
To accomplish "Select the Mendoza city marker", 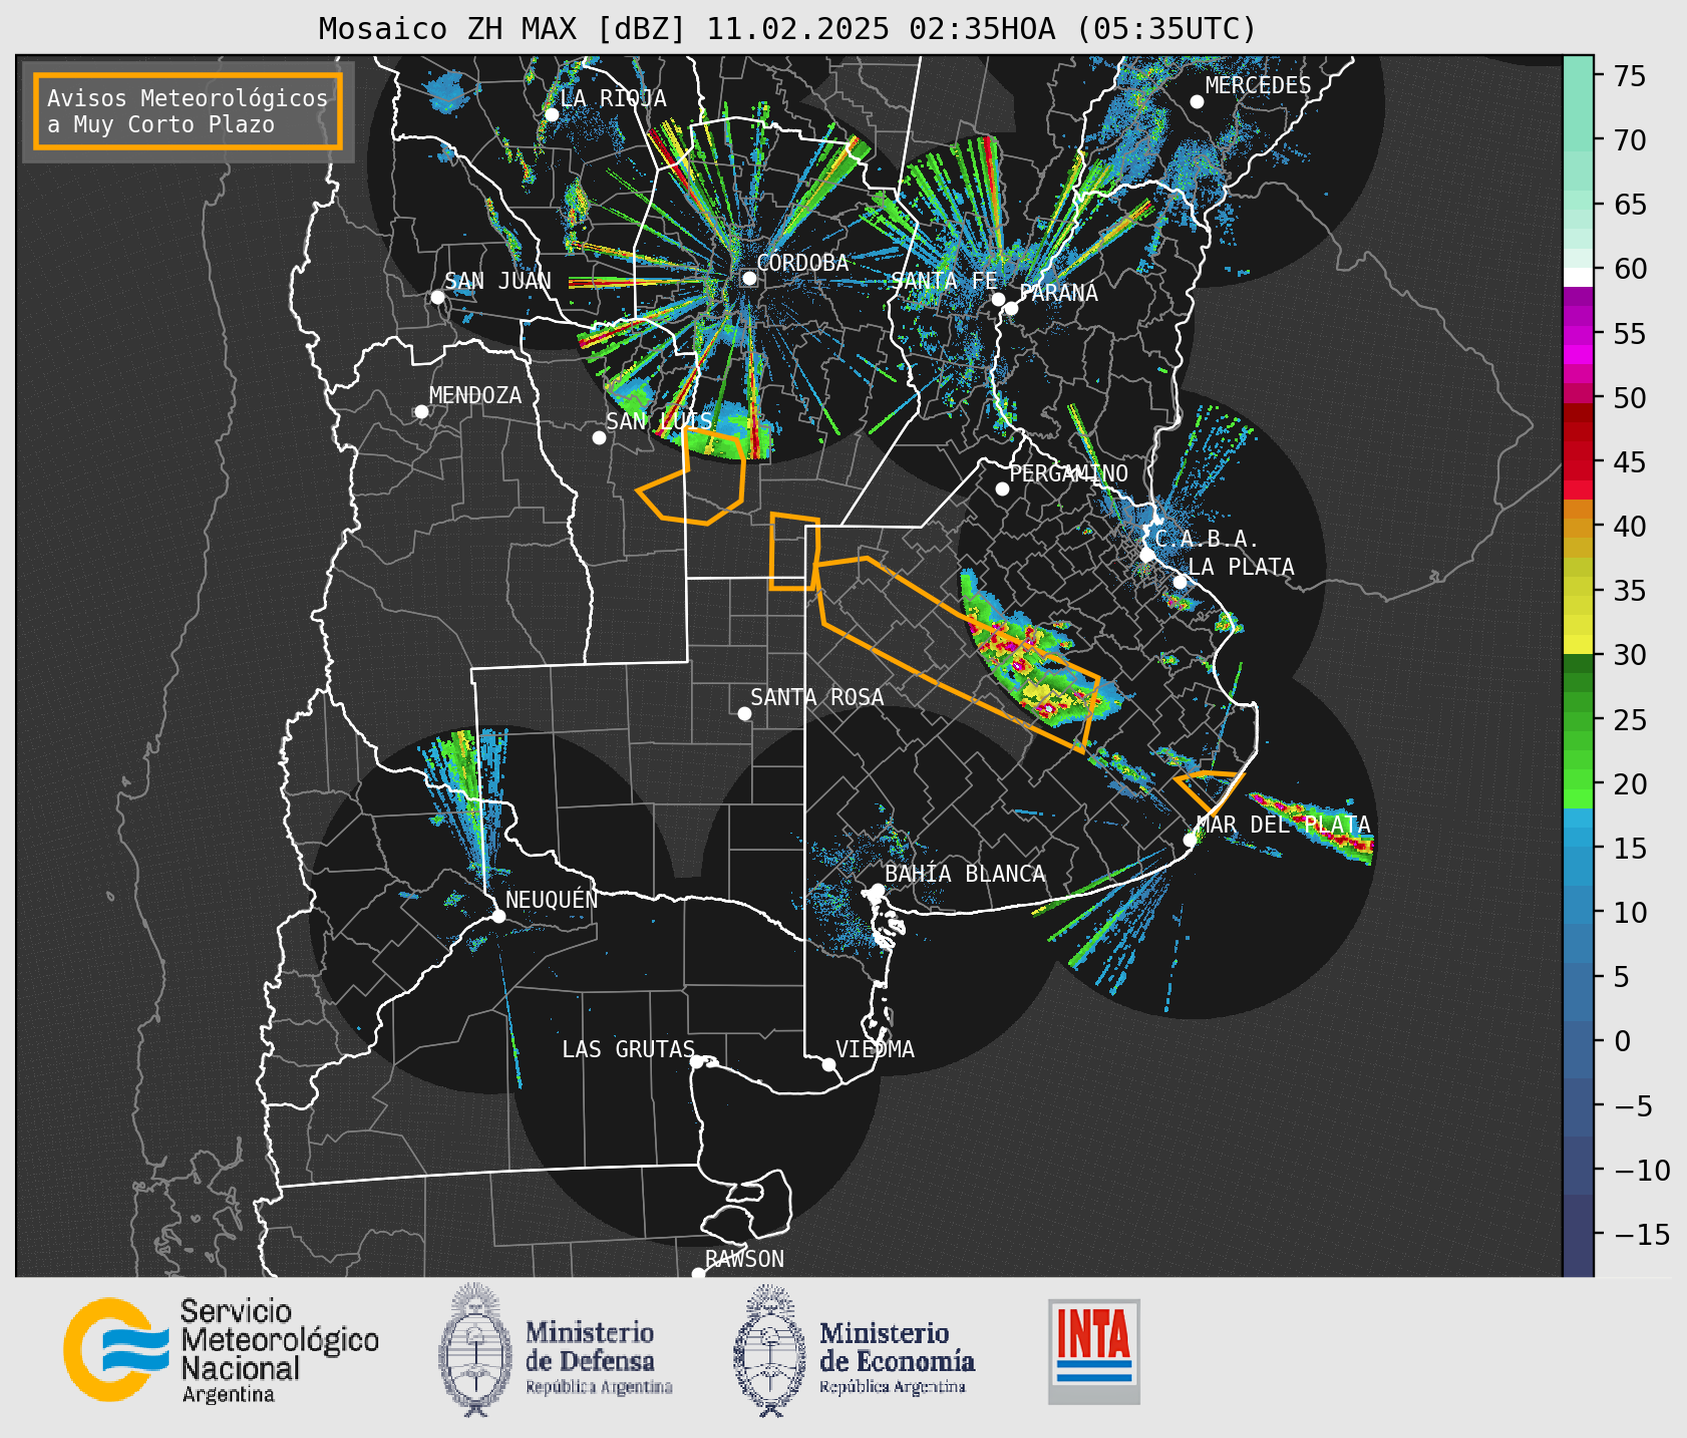I will tap(421, 412).
